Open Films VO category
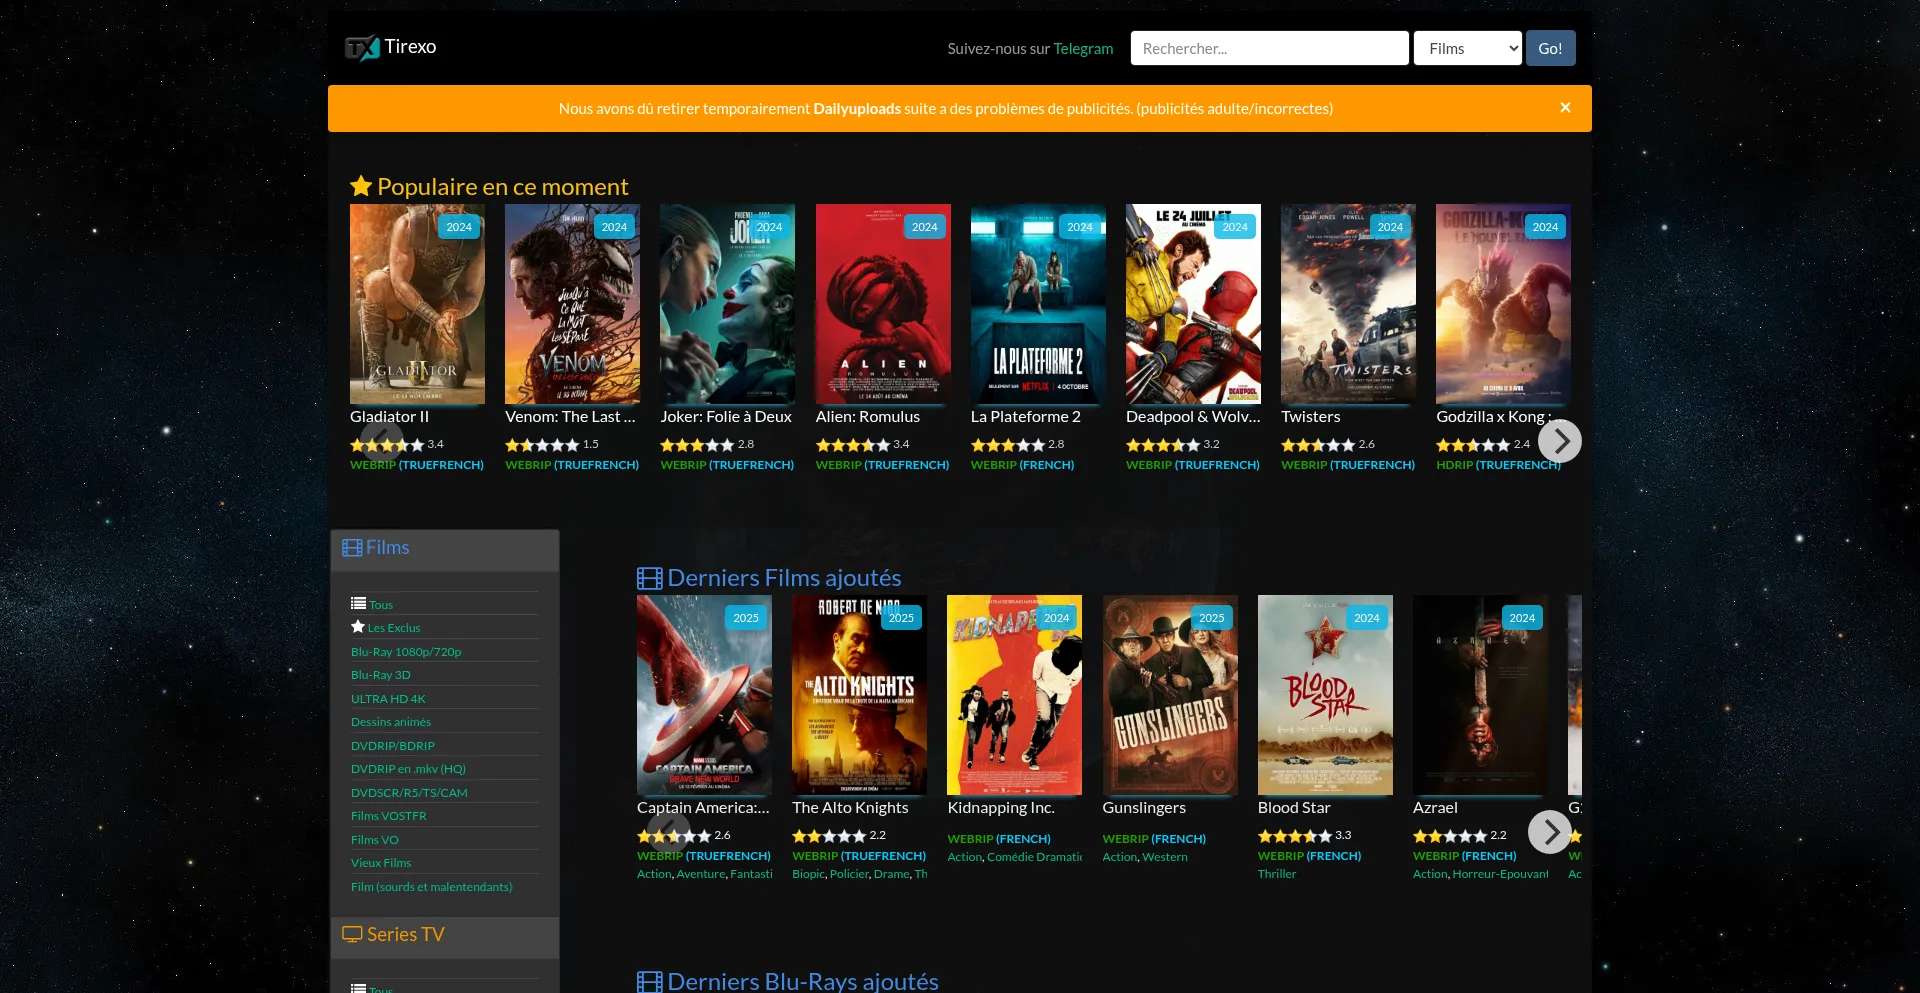 click(x=375, y=840)
